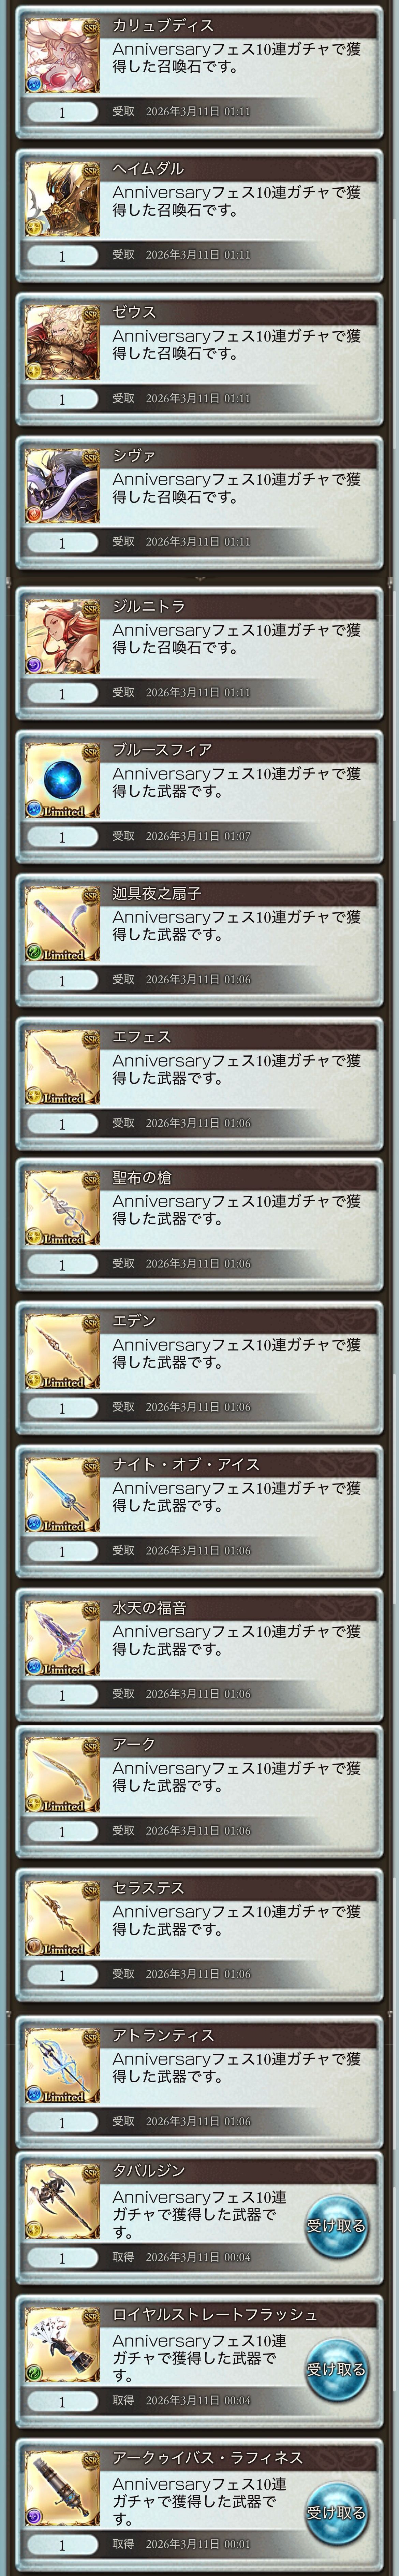Tap the シヴァ summon portrait
The image size is (399, 2576).
click(62, 487)
